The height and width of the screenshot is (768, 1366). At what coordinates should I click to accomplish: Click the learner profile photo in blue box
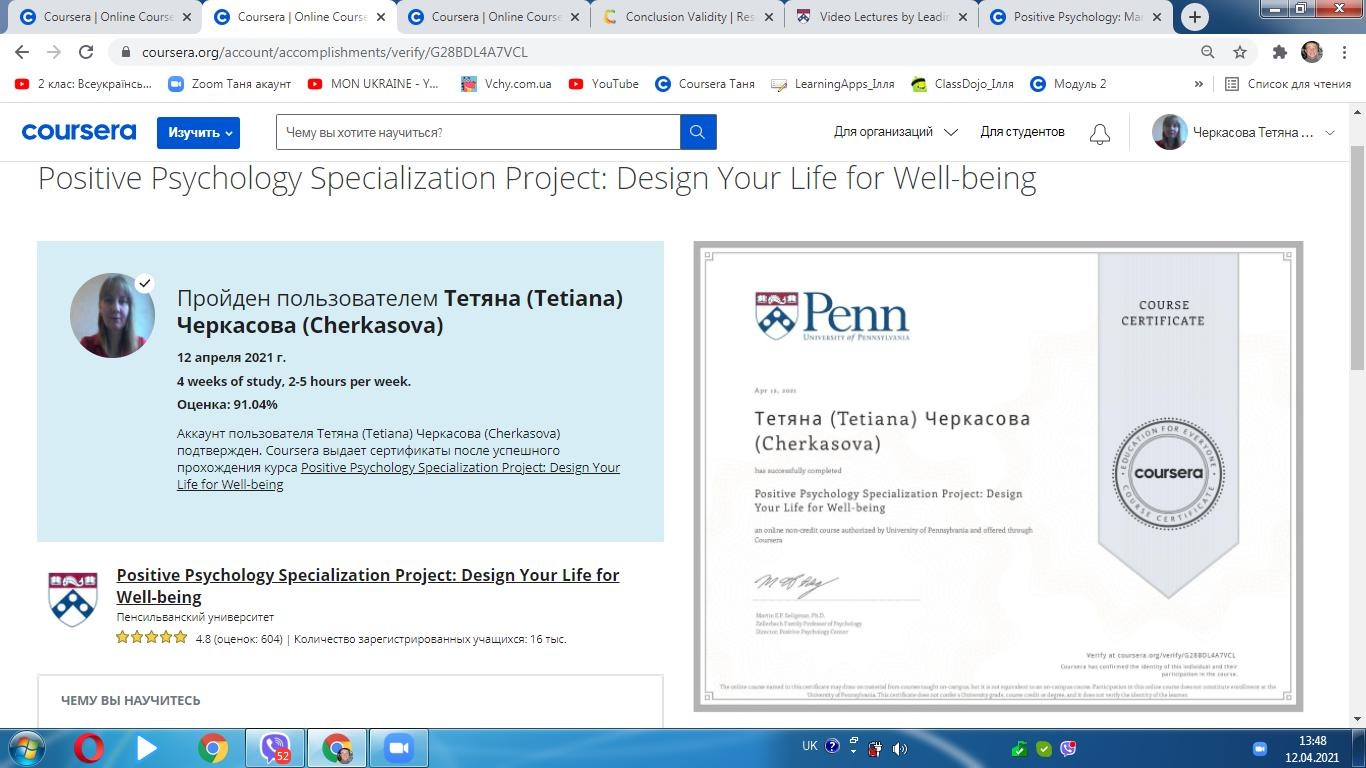click(x=112, y=316)
